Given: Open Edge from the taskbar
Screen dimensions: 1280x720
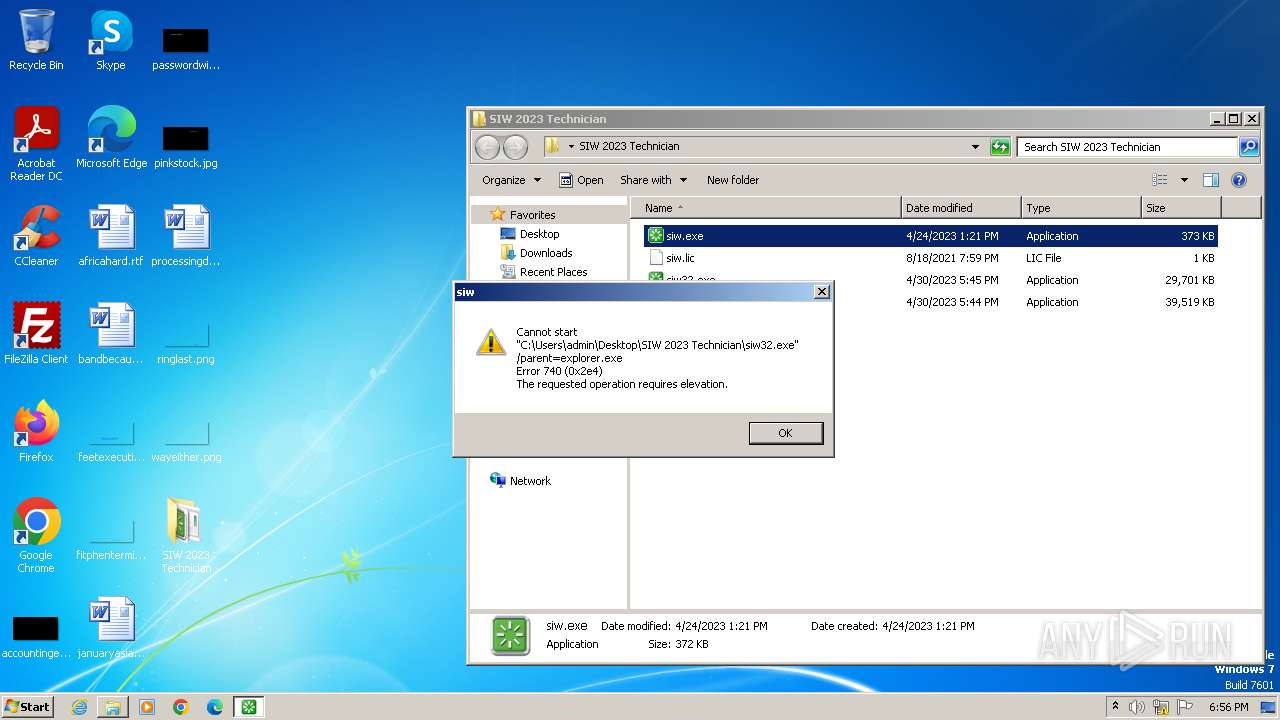Looking at the screenshot, I should (215, 707).
